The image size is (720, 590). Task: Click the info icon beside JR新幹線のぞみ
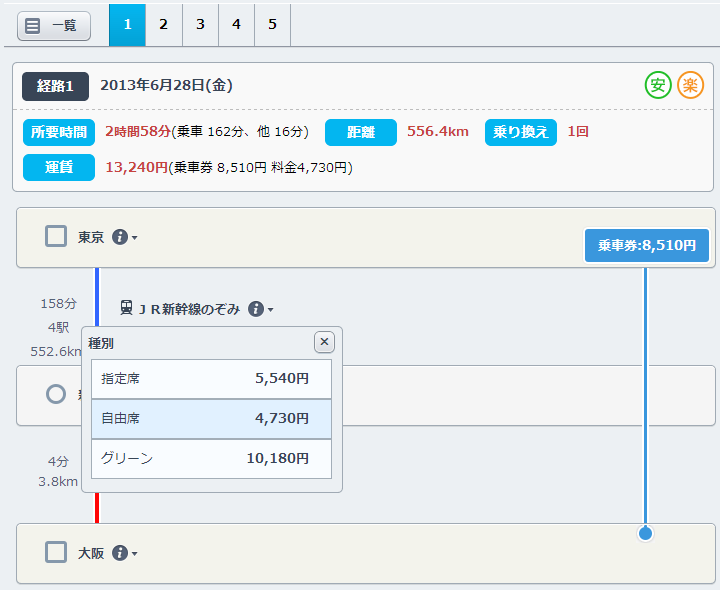pos(256,309)
